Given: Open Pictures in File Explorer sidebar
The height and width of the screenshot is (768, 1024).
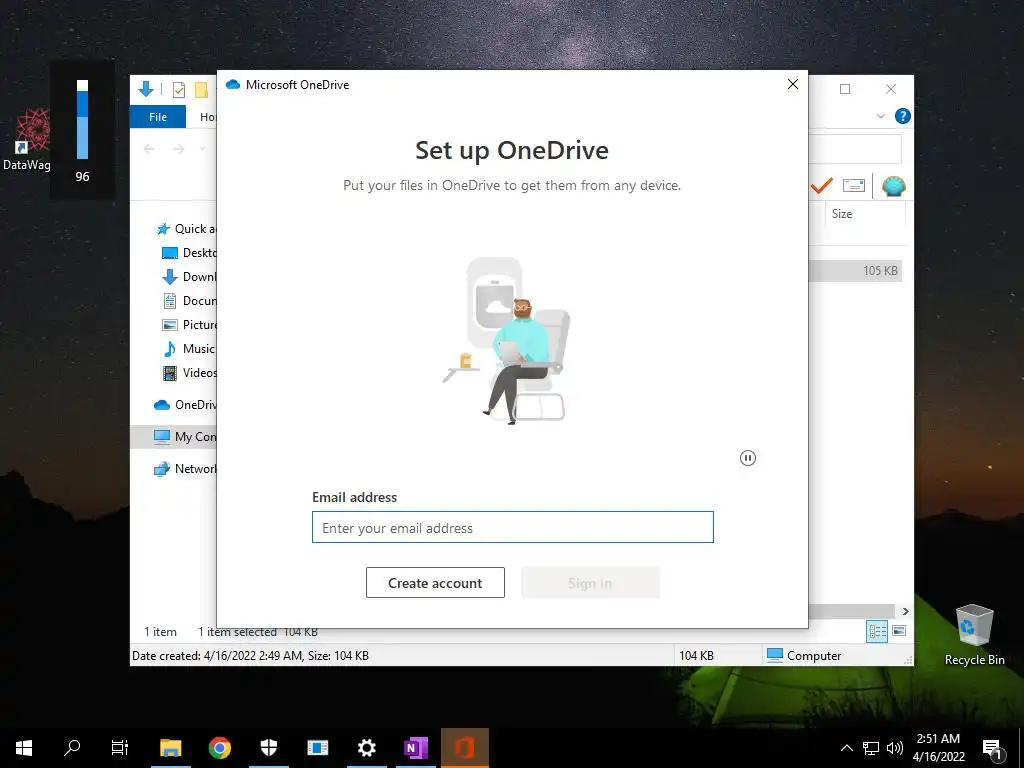Looking at the screenshot, I should [189, 325].
